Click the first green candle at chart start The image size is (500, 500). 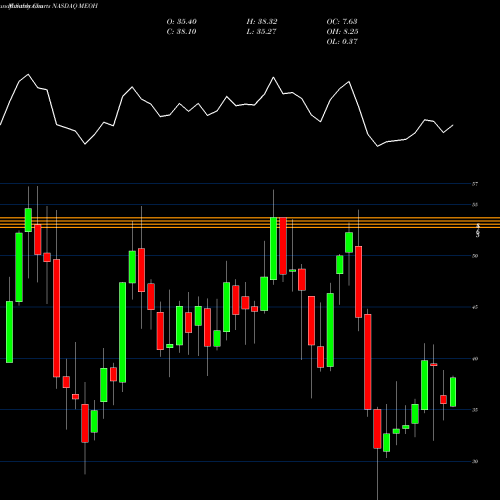point(10,332)
